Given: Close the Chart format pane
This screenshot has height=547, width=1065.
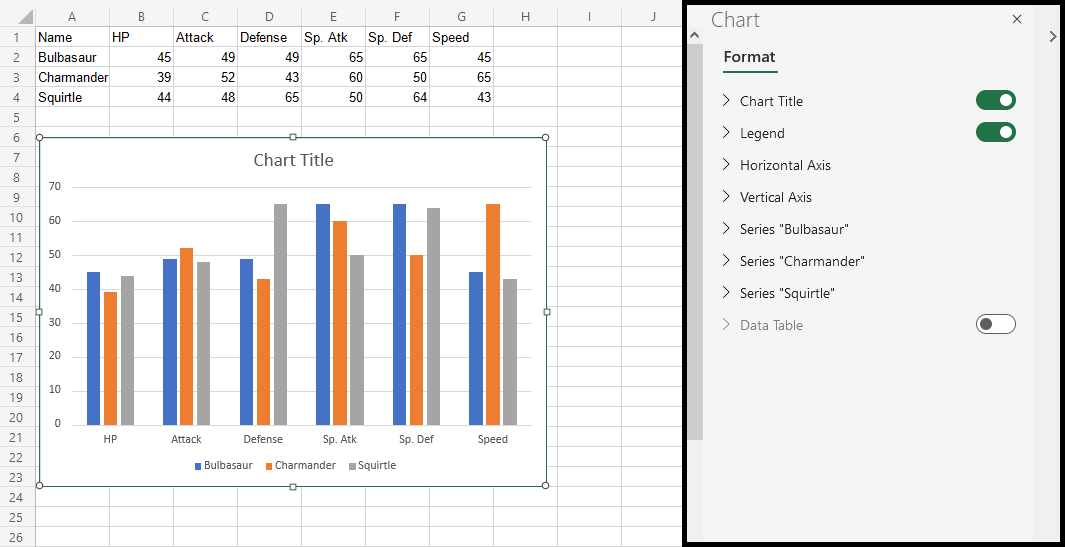Looking at the screenshot, I should [x=1017, y=20].
